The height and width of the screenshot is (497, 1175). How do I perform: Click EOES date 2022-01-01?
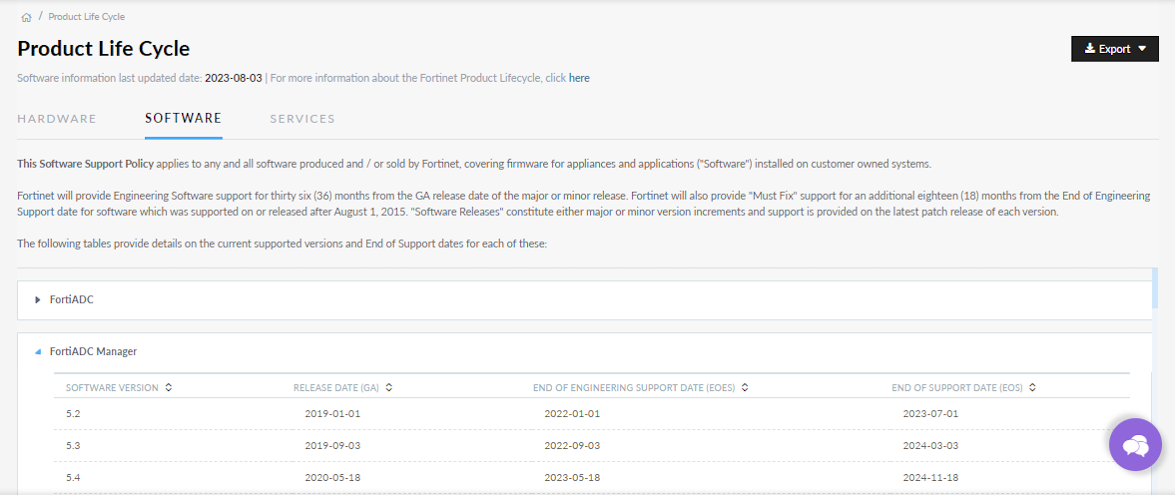point(573,413)
